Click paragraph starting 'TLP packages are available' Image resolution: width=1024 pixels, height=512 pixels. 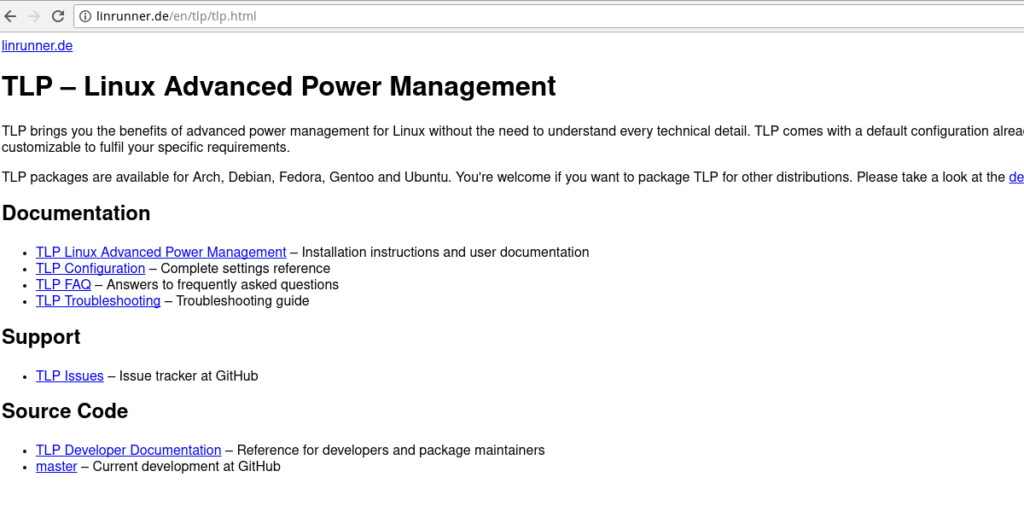(x=513, y=177)
